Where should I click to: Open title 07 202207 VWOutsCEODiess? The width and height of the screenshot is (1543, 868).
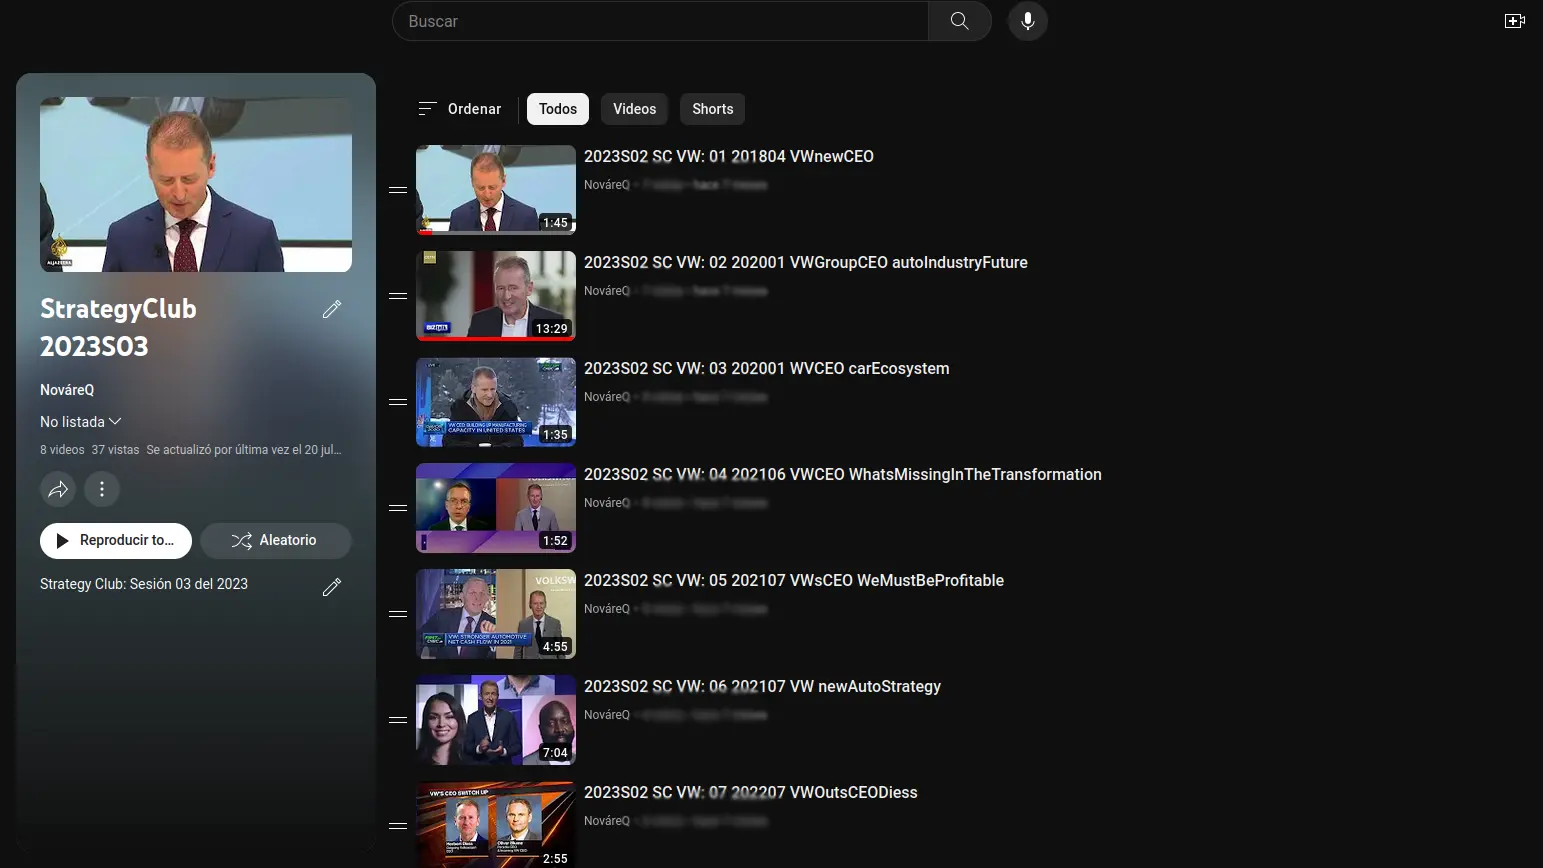pos(751,793)
